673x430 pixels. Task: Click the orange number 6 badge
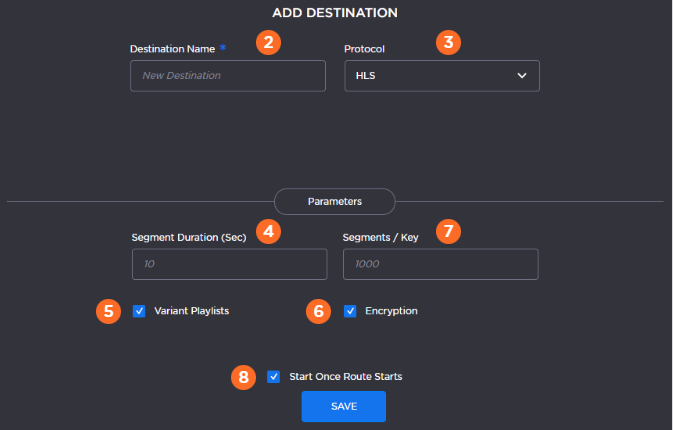point(318,311)
